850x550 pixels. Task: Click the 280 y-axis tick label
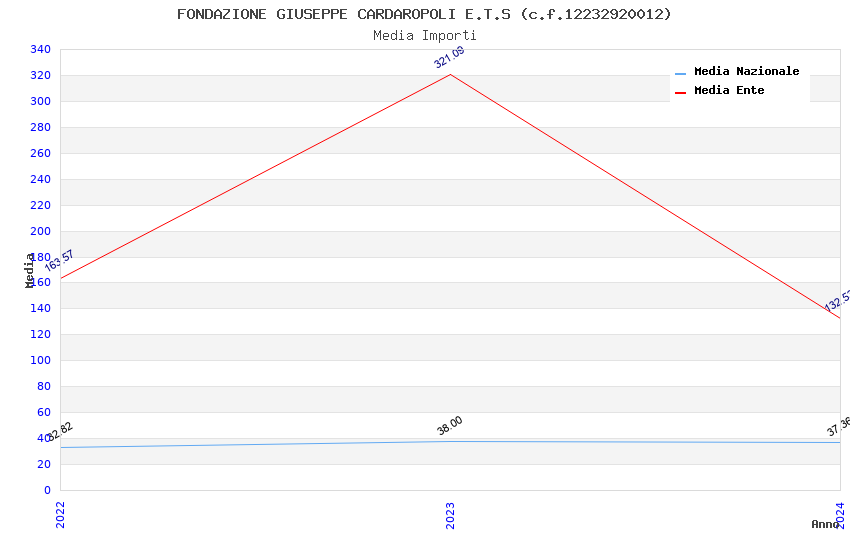pos(40,127)
